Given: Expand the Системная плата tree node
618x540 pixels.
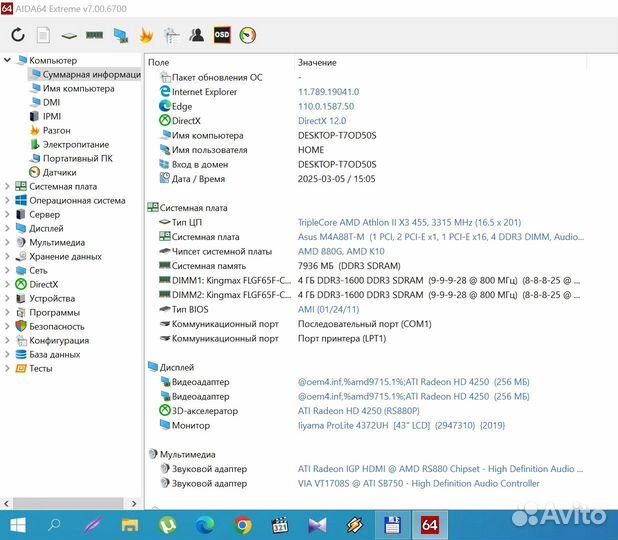Looking at the screenshot, I should coord(7,186).
